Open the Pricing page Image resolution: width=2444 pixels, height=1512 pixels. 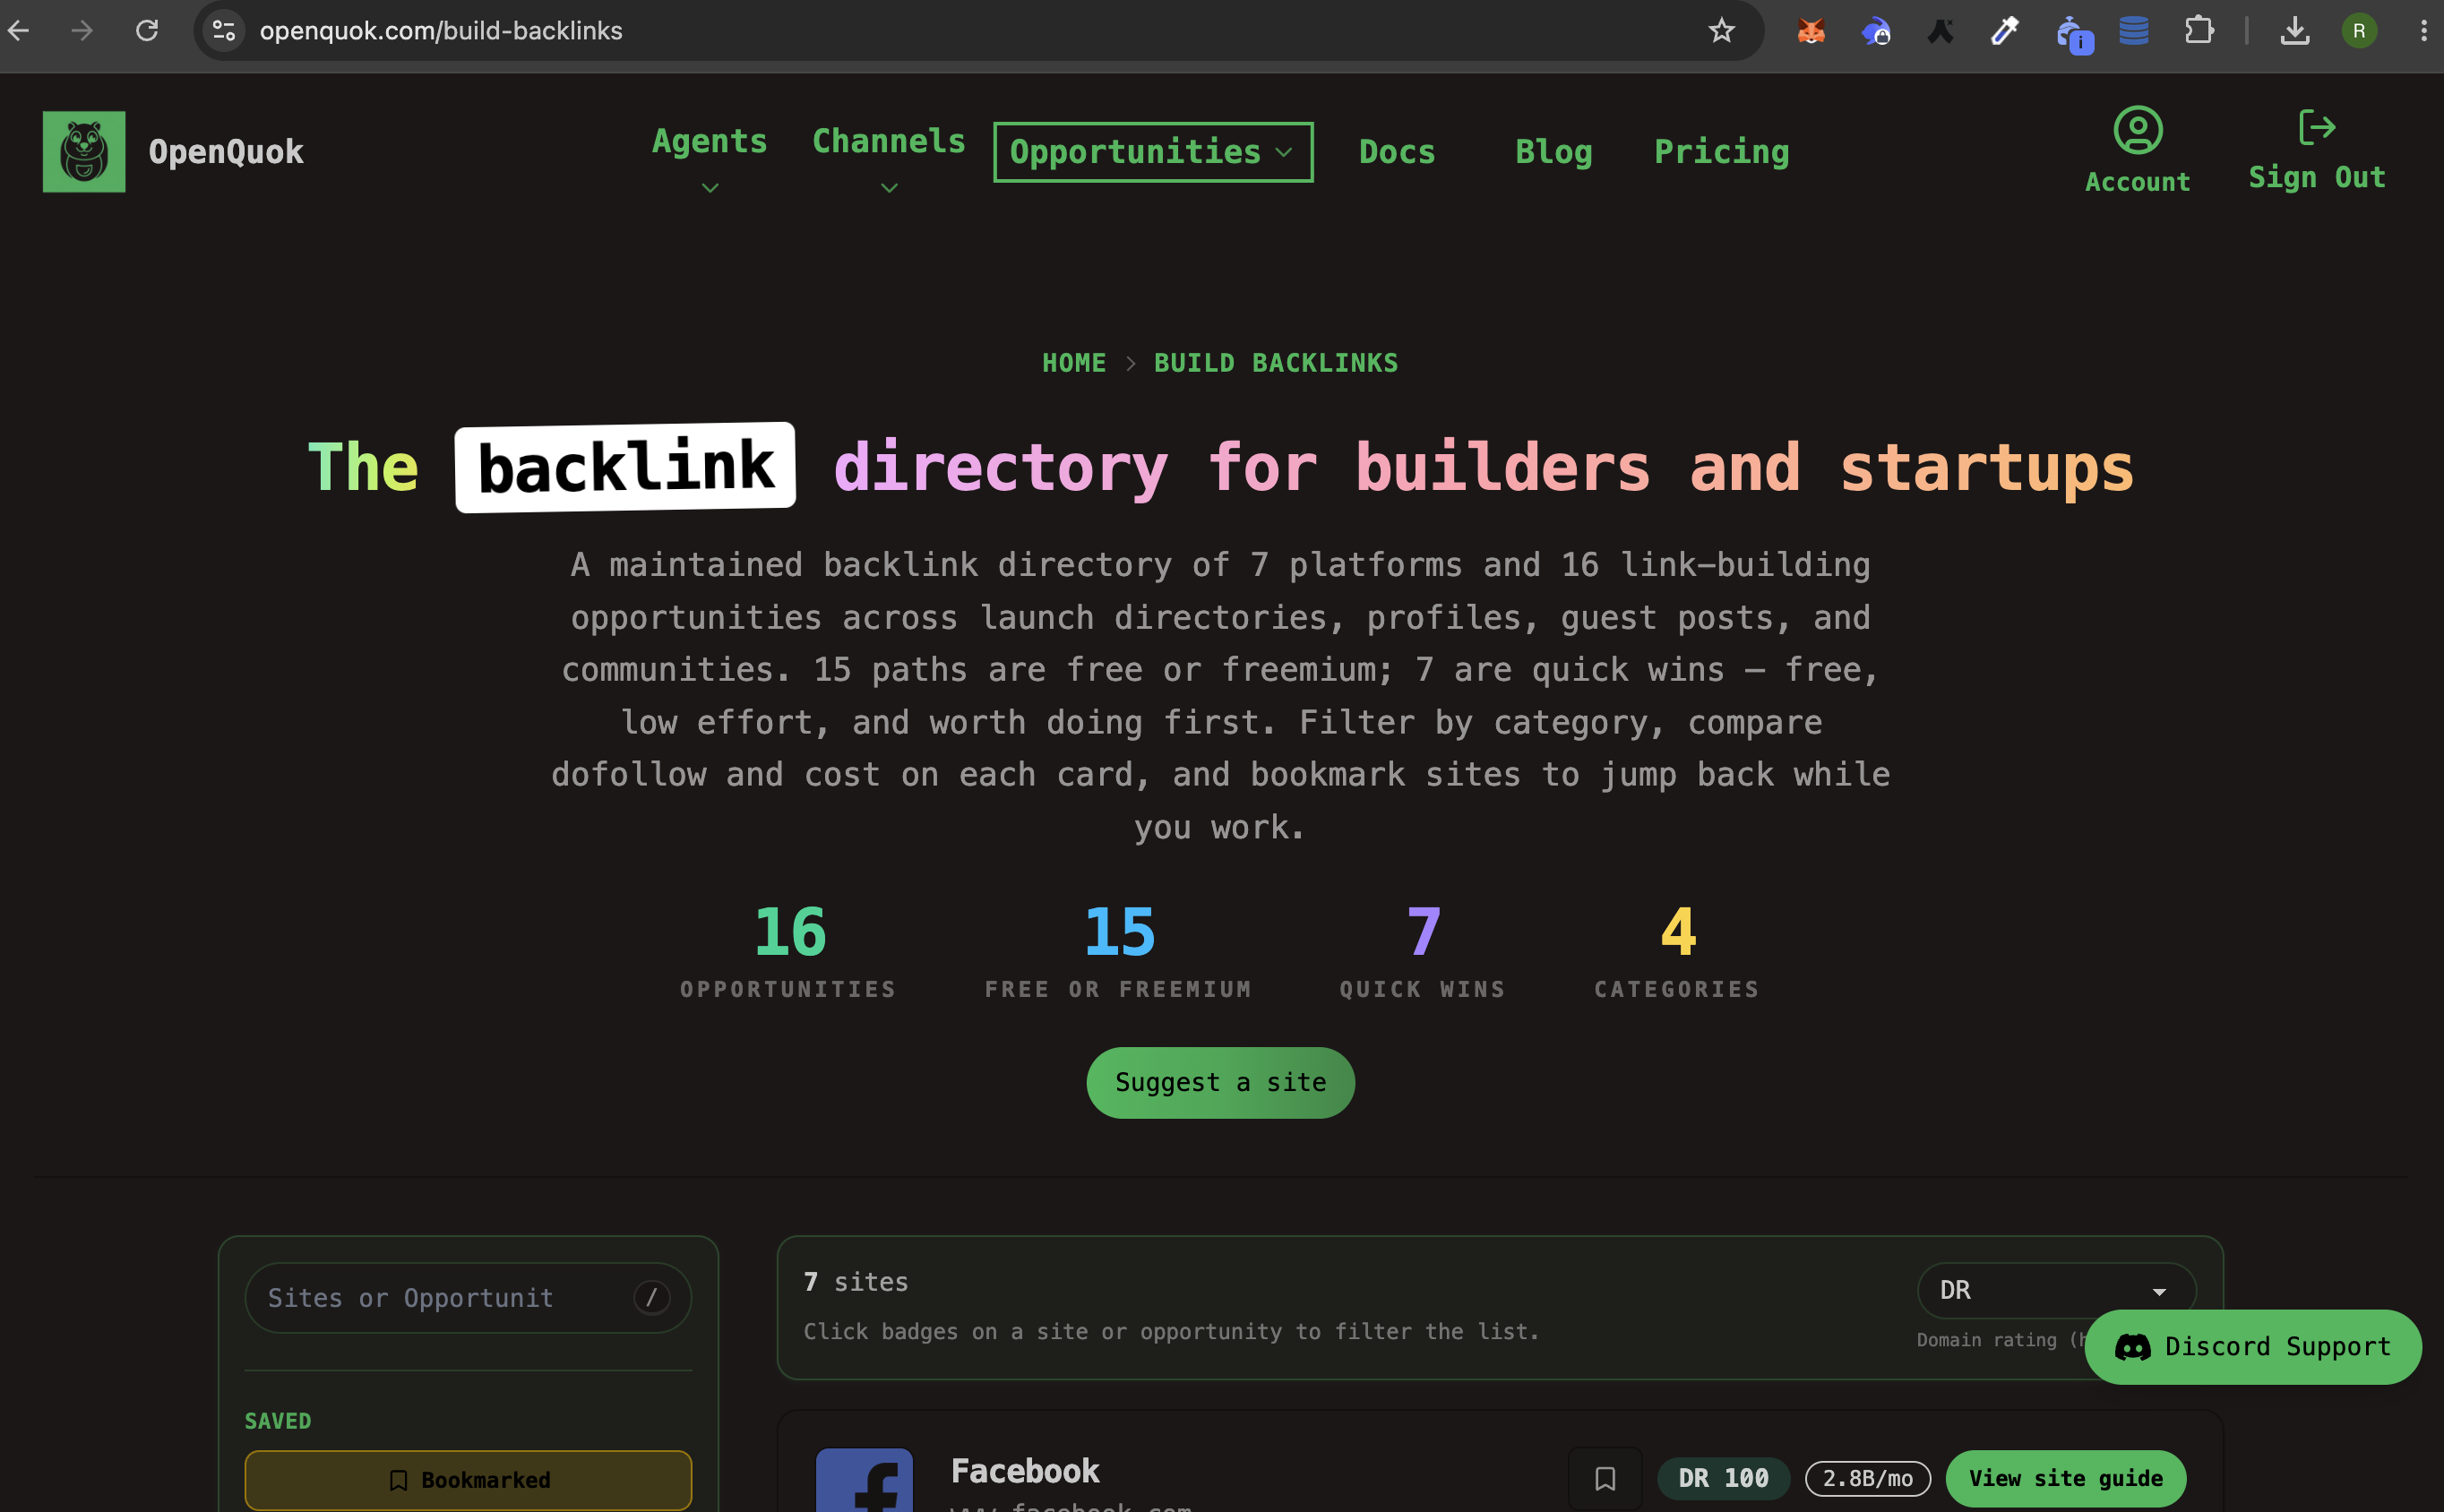click(x=1721, y=152)
